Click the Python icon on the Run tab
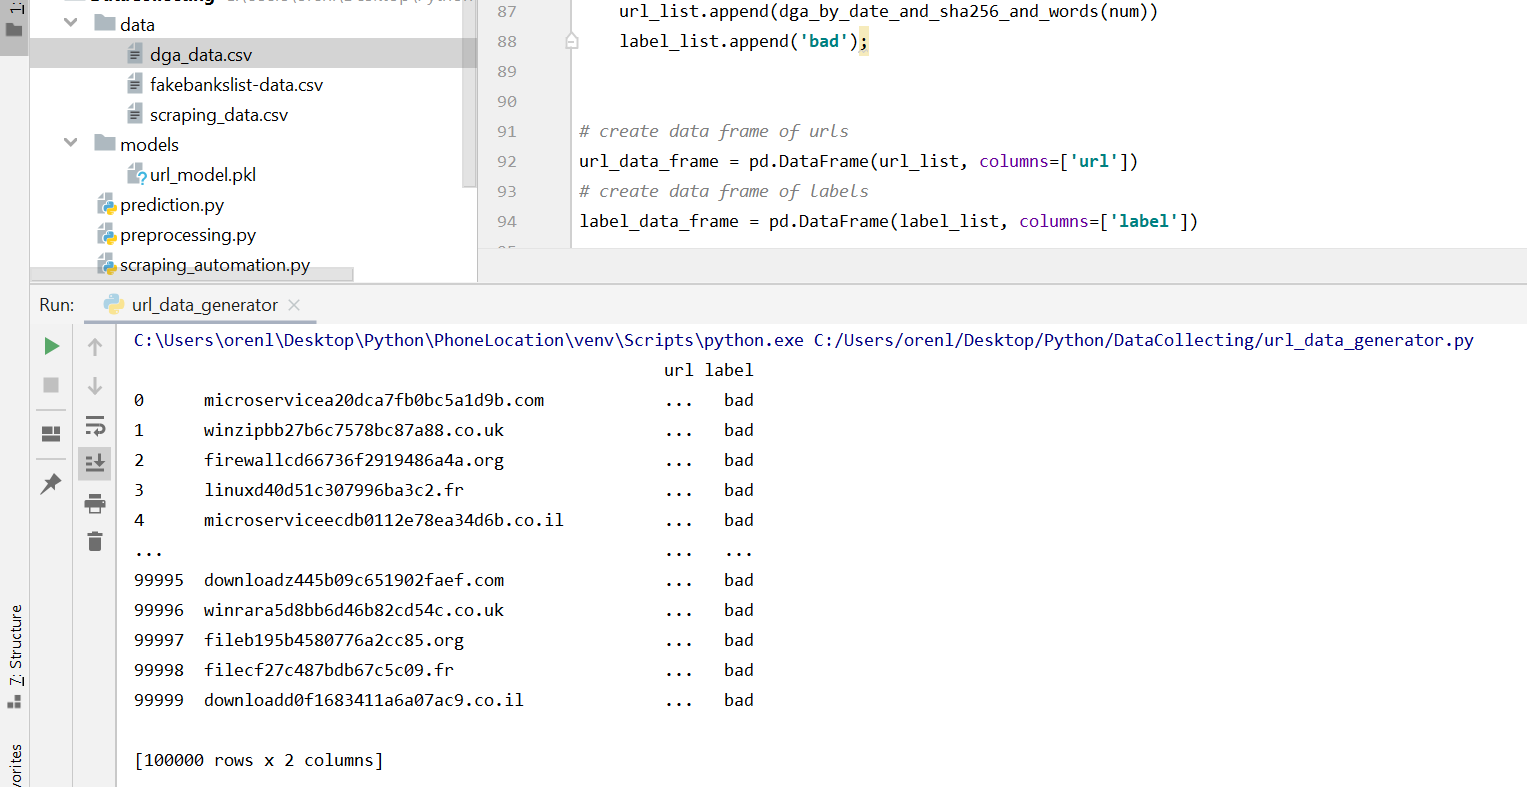This screenshot has width=1527, height=787. [114, 304]
